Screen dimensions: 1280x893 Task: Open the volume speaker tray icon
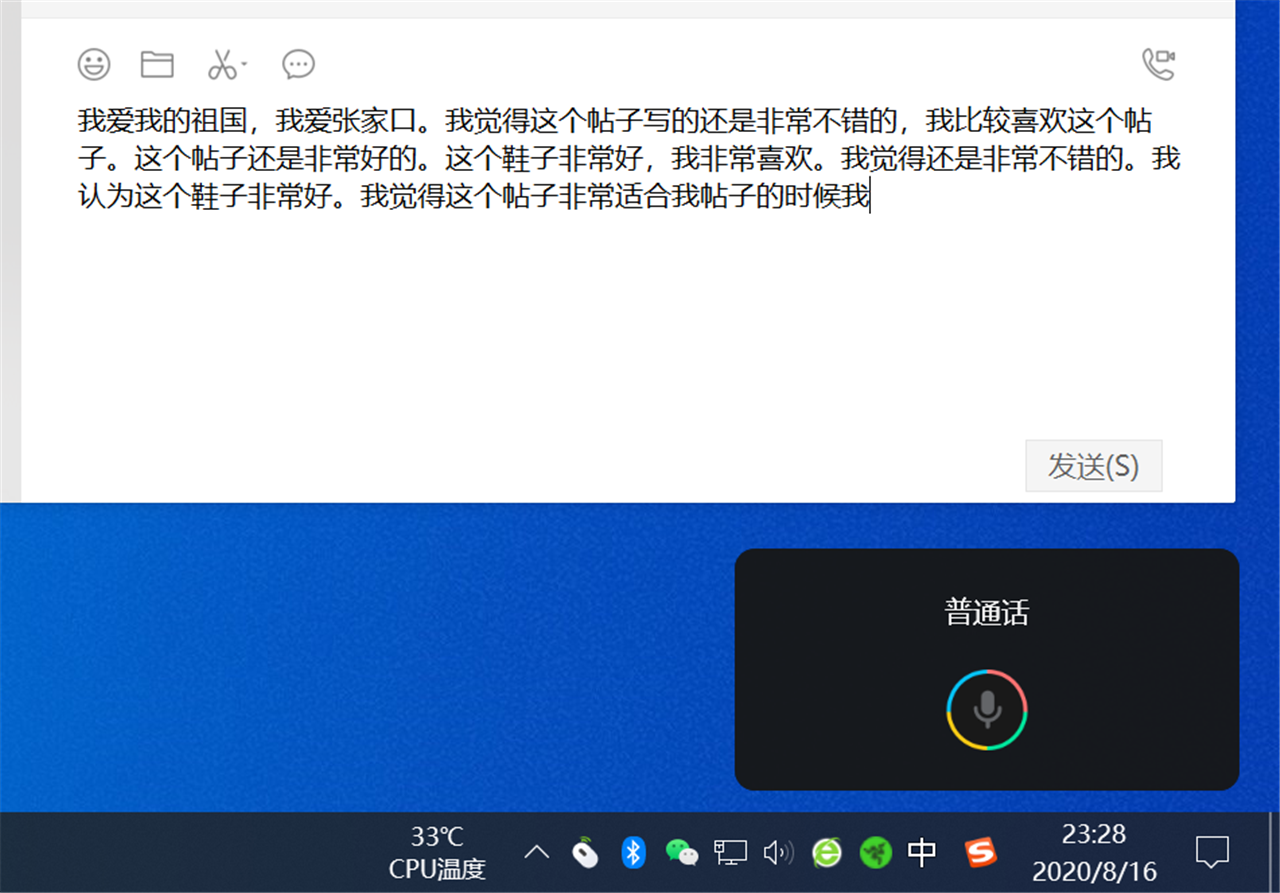click(778, 852)
